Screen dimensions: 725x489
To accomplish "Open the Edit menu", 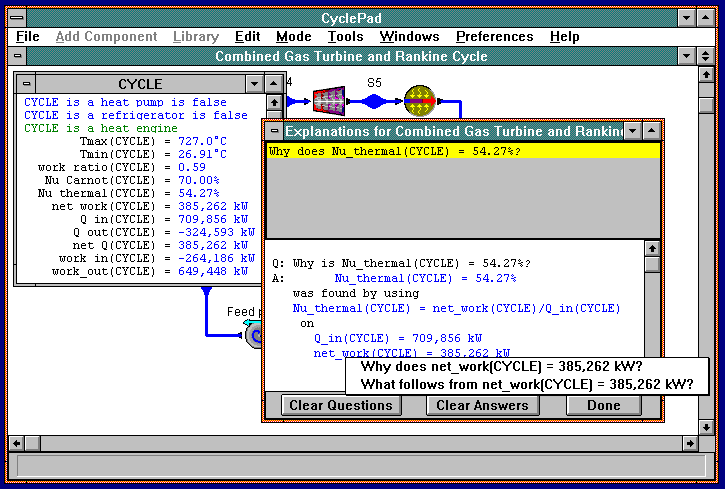I will click(247, 37).
